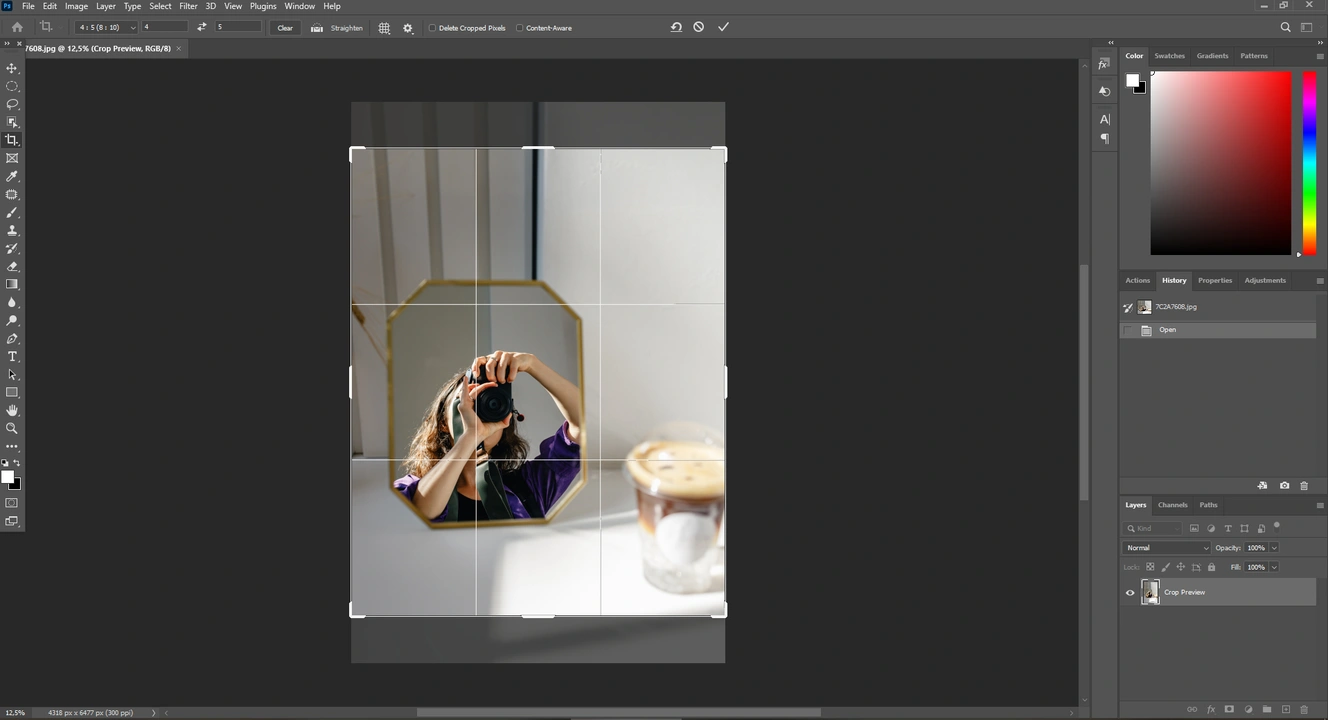Select the History Brush tool

12,248
